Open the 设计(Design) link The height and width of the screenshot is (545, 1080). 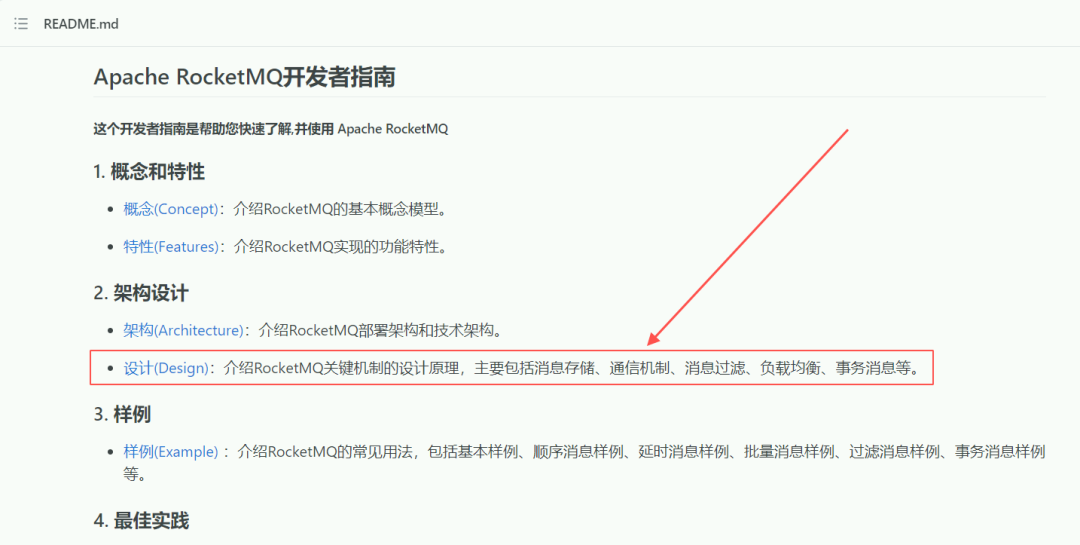[x=165, y=368]
